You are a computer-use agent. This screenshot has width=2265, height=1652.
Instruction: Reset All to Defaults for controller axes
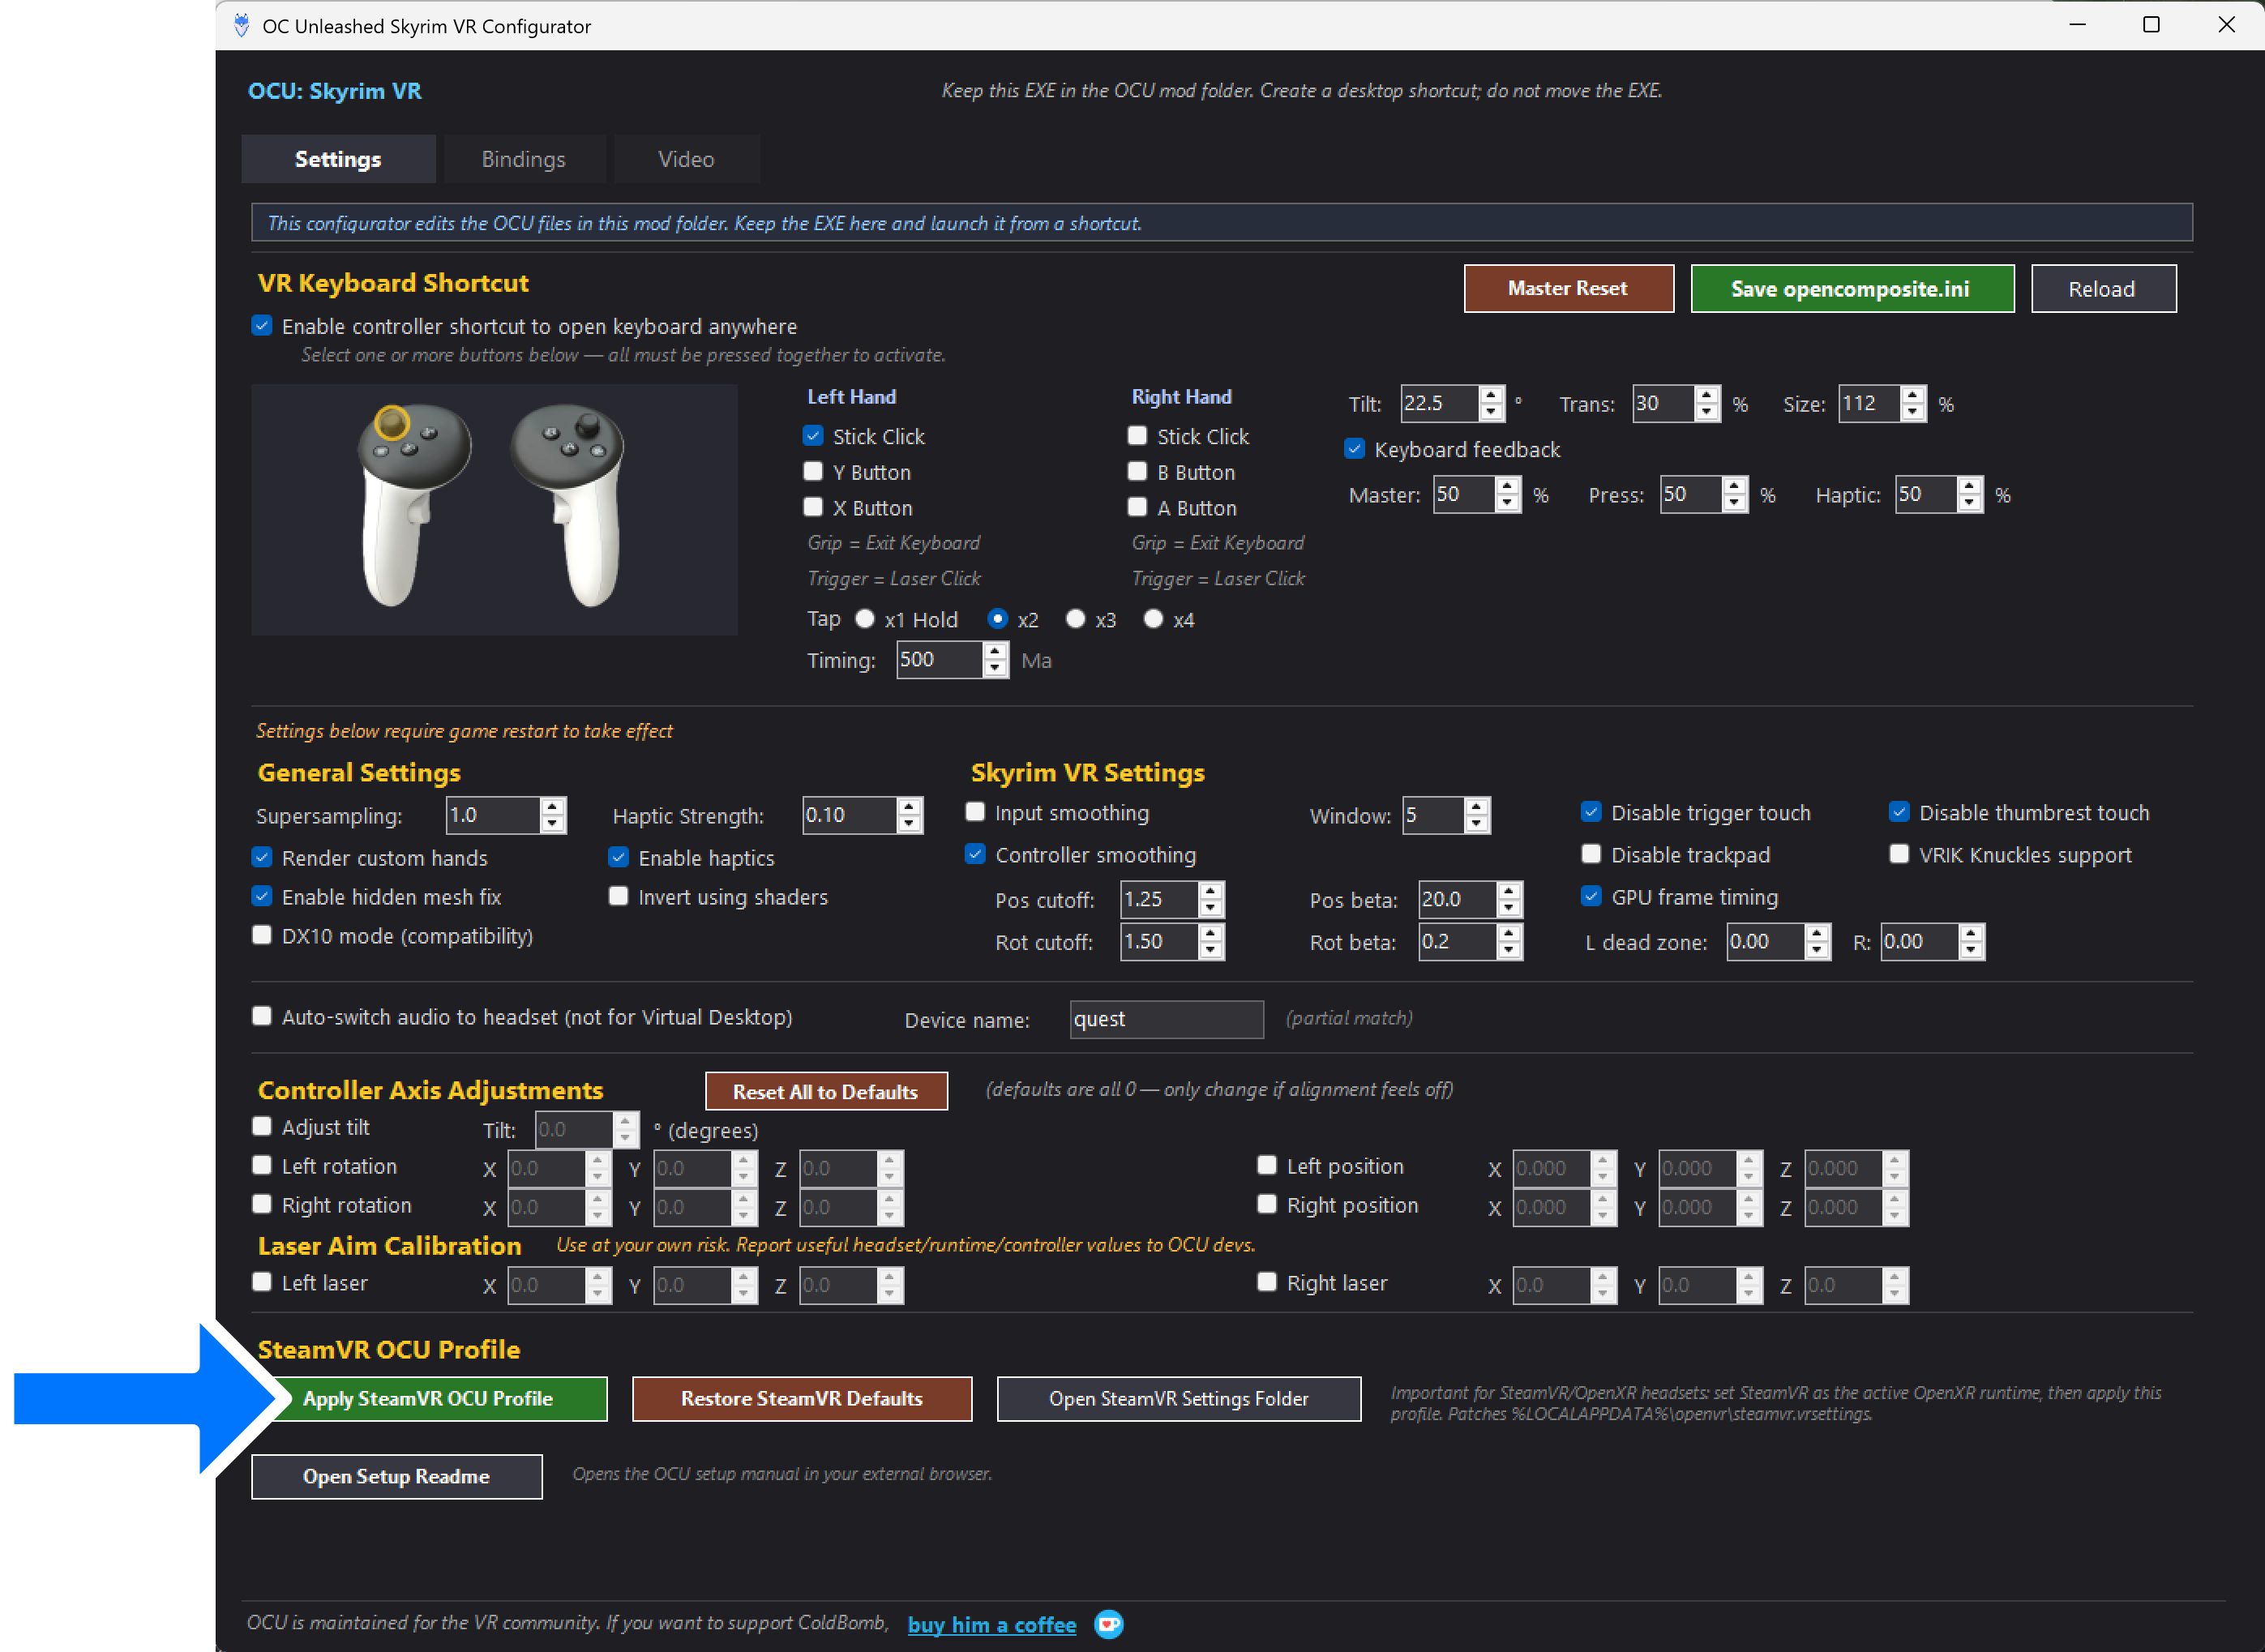tap(826, 1091)
